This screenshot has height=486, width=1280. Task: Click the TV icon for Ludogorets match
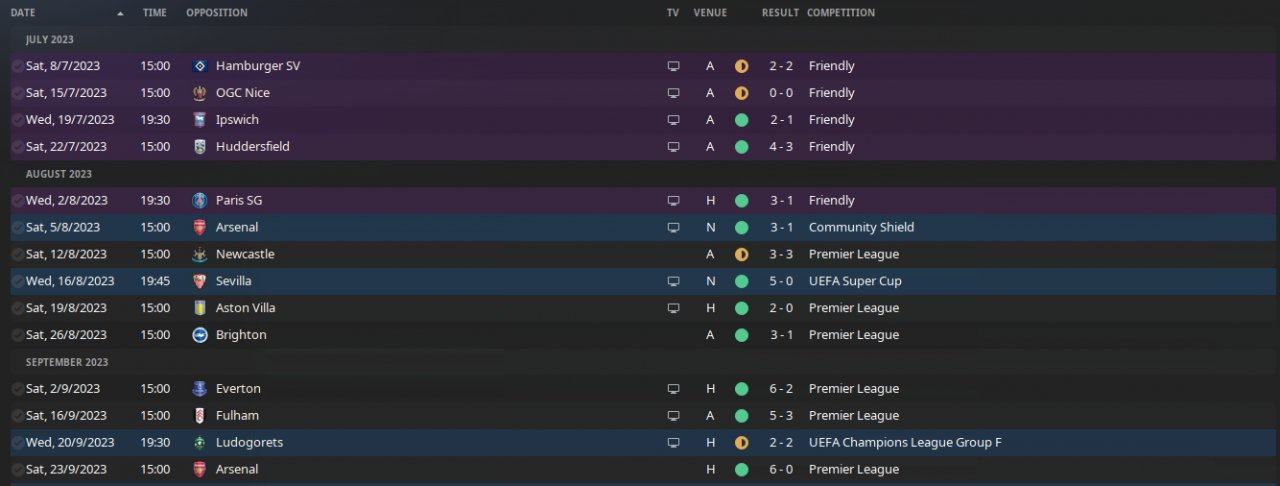click(x=673, y=443)
